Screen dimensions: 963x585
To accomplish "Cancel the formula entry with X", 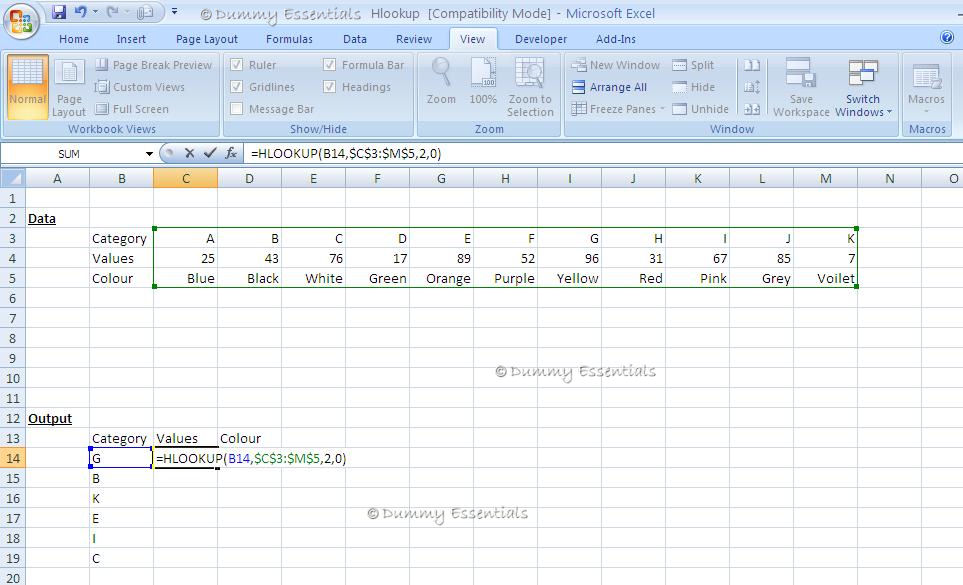I will click(189, 153).
